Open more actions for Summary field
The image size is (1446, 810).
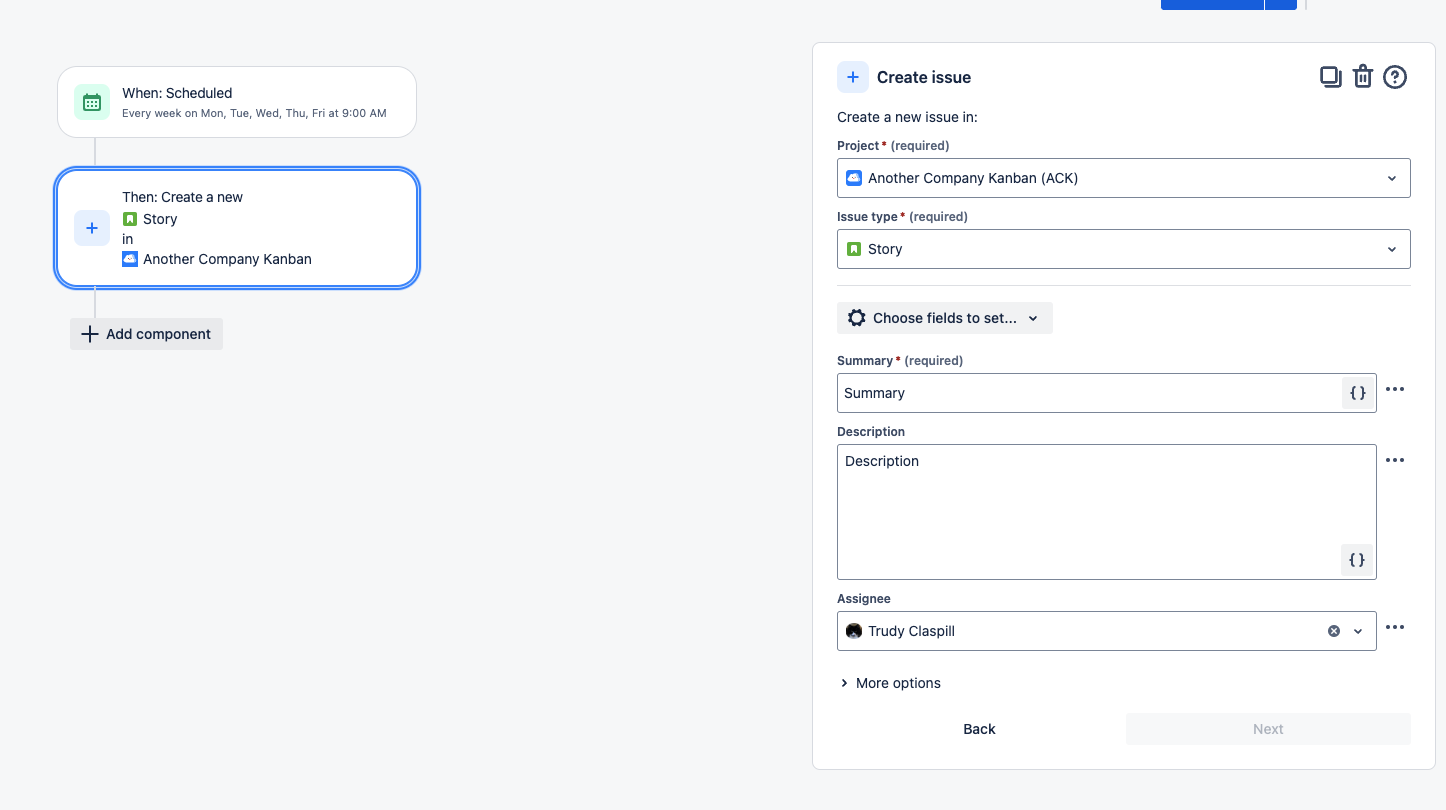pyautogui.click(x=1396, y=389)
